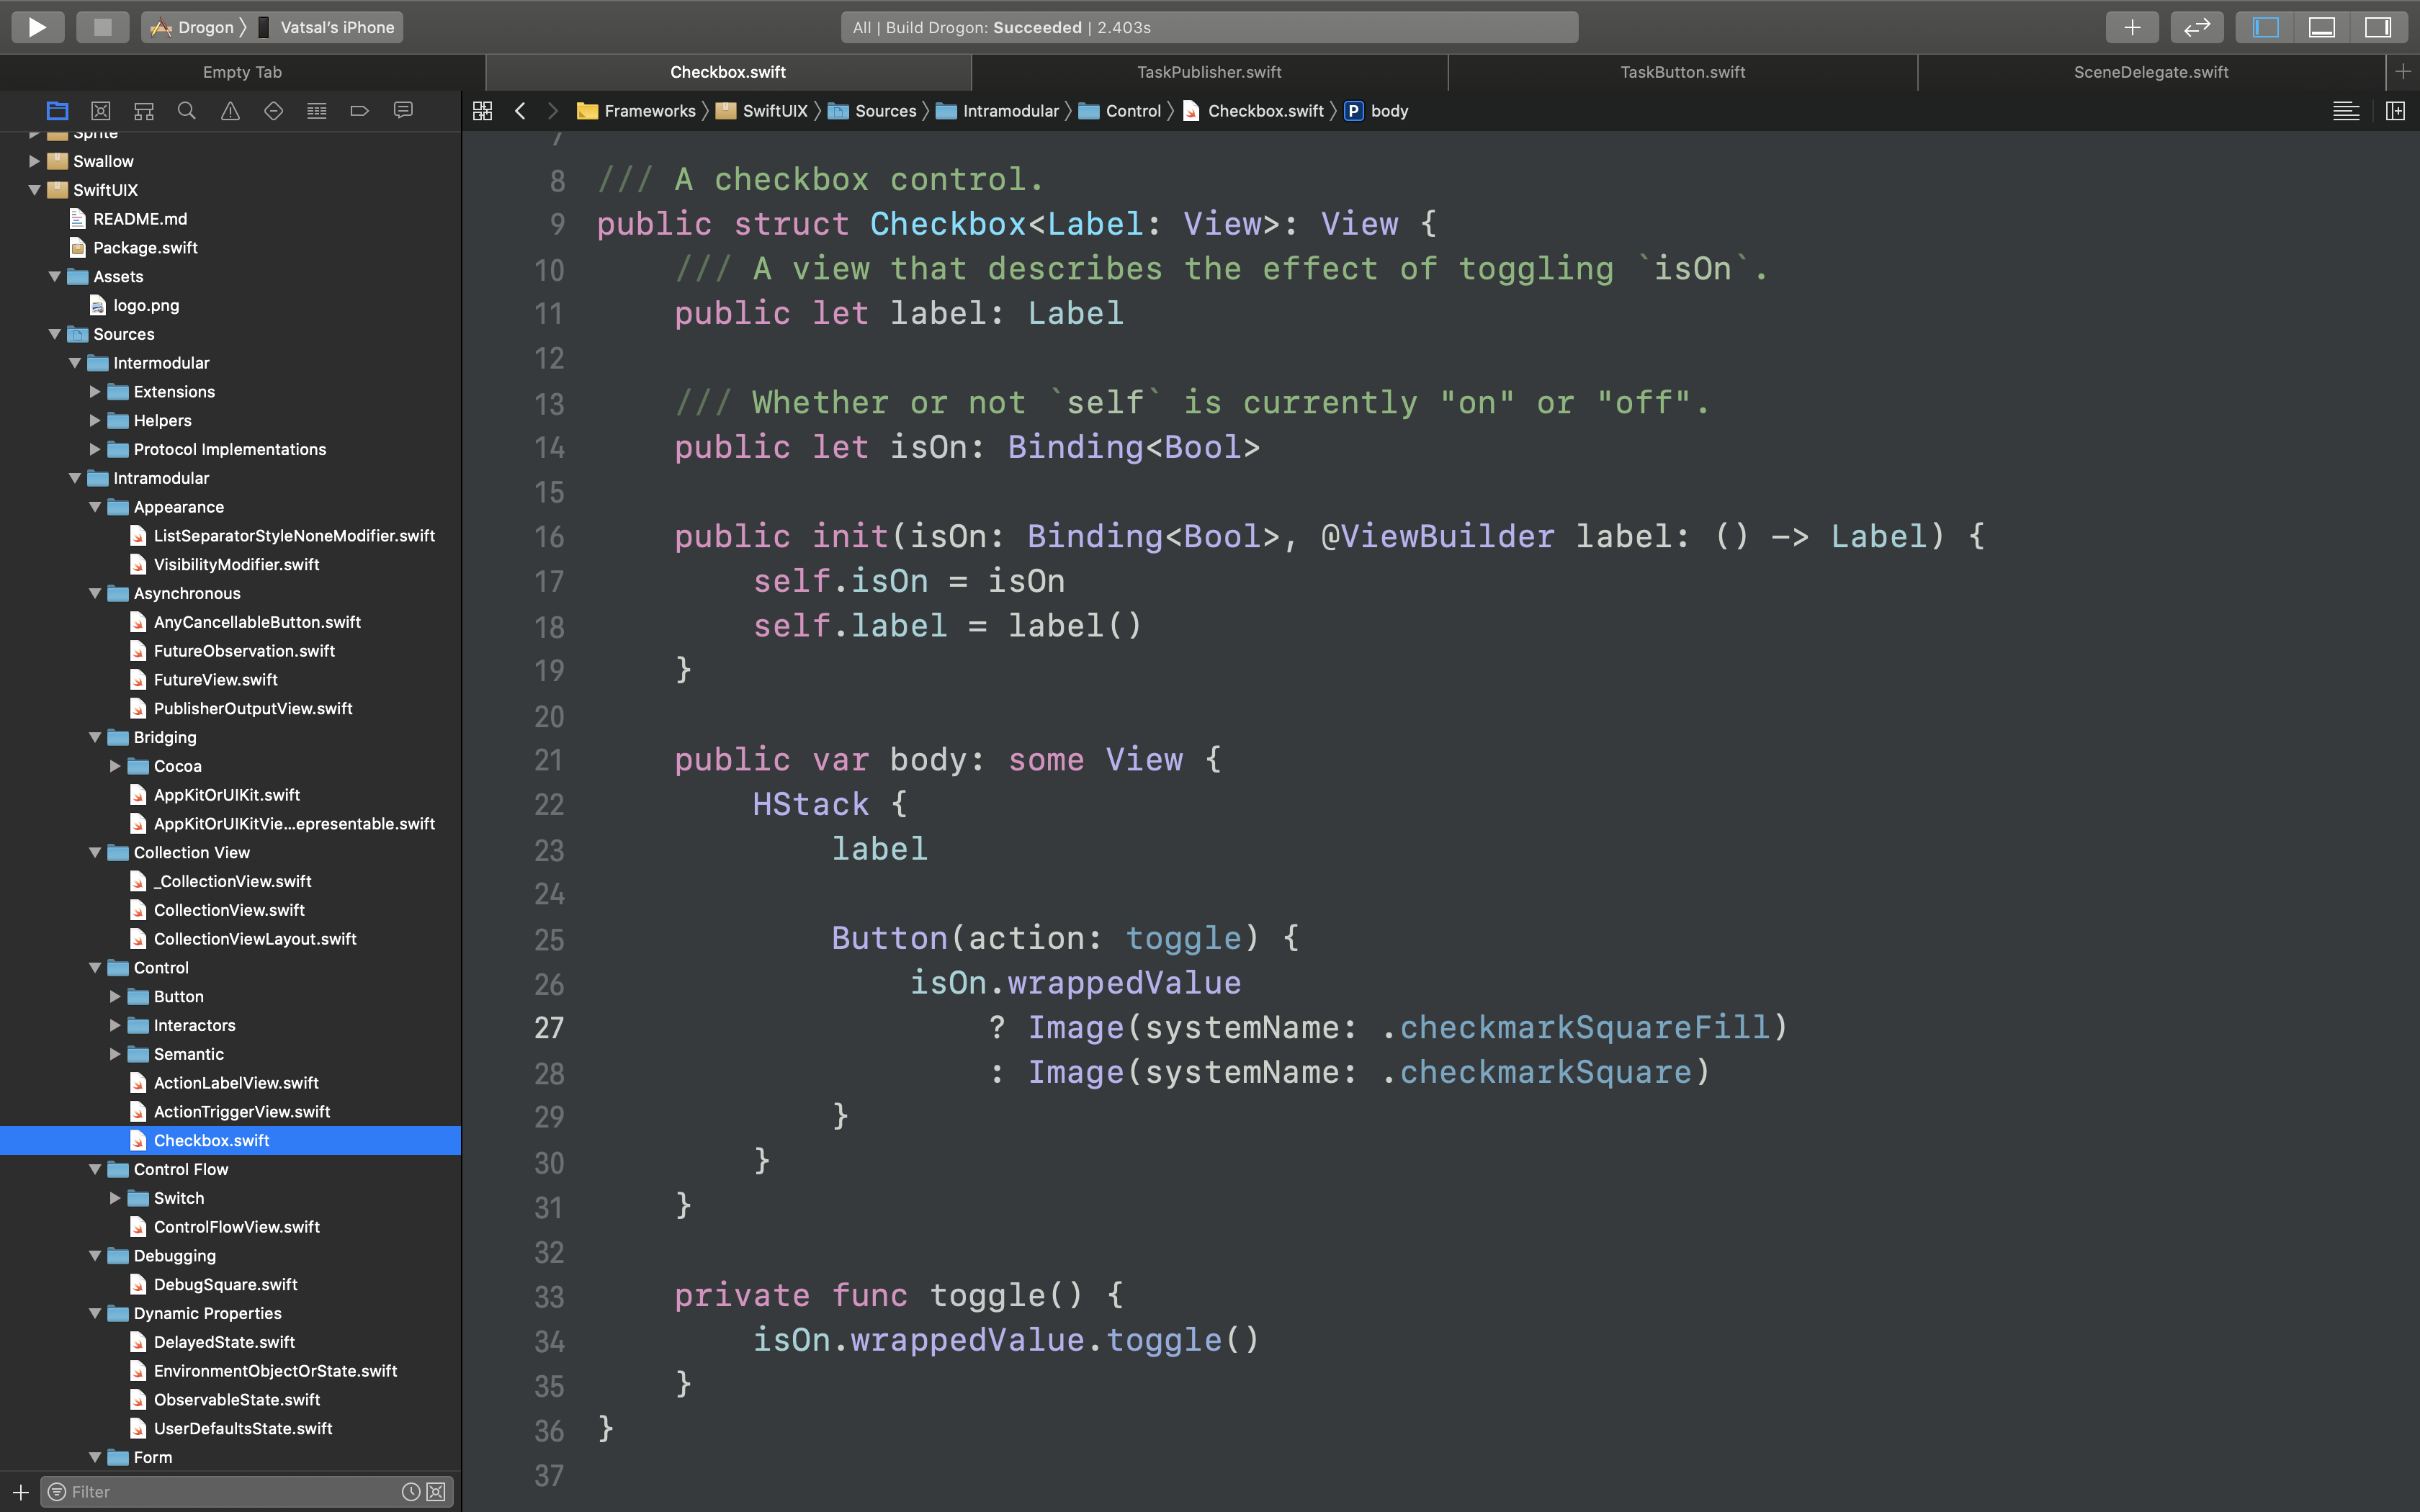
Task: Toggle the debug area panel
Action: (x=2321, y=27)
